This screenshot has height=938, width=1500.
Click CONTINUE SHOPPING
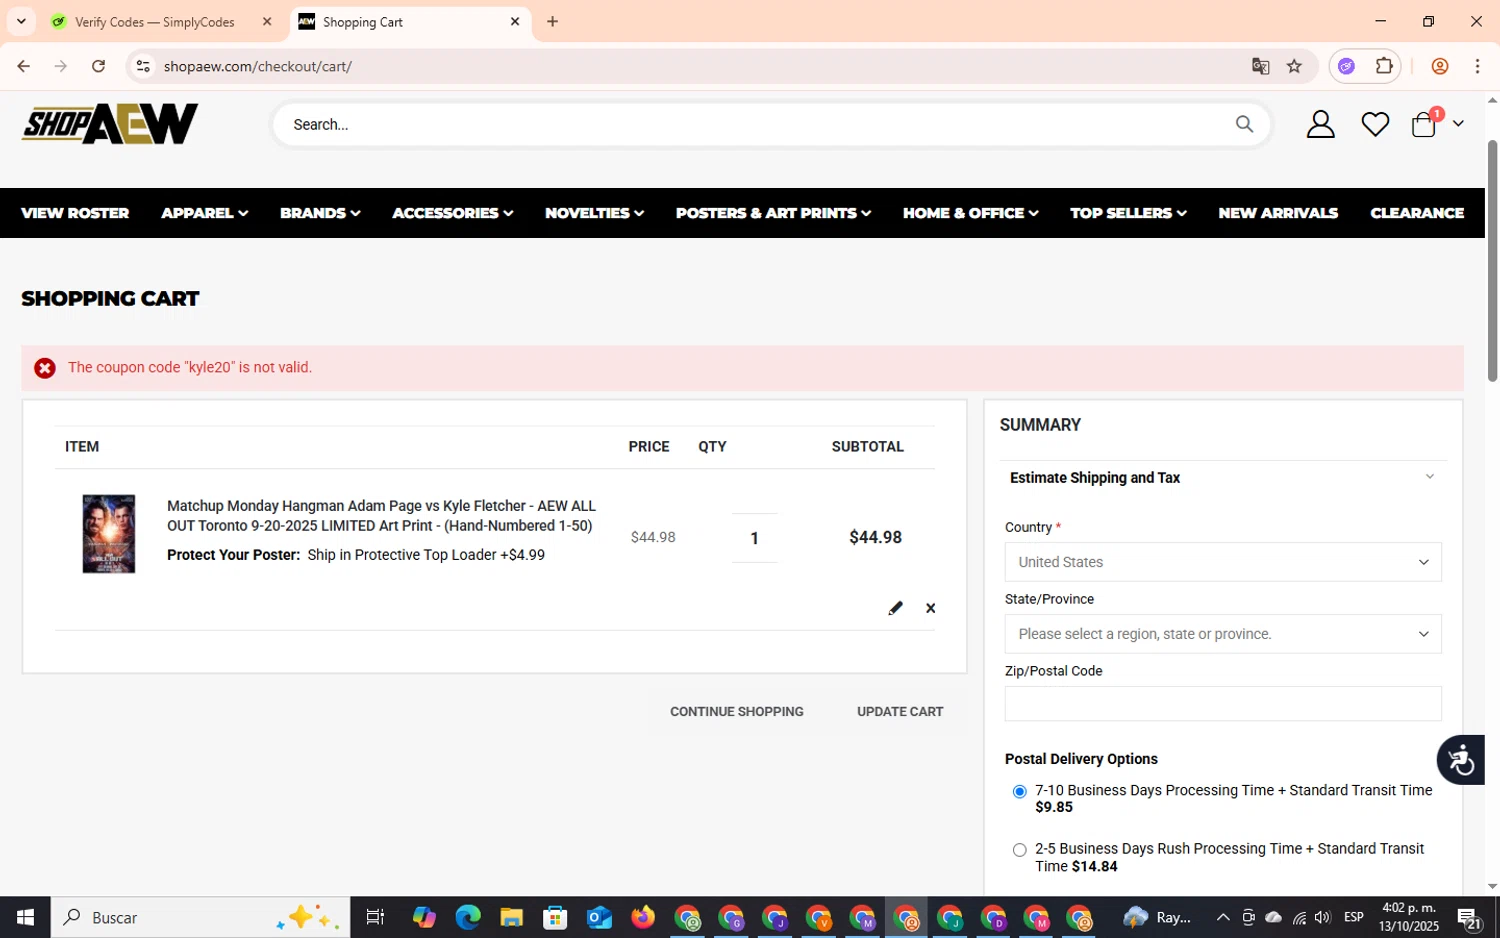[x=737, y=712]
